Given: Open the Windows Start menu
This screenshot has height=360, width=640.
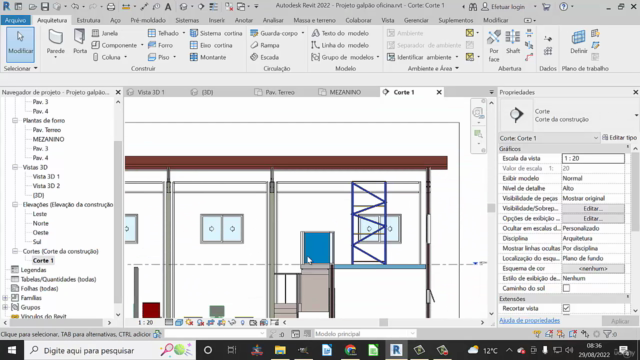Looking at the screenshot, I should (x=11, y=350).
